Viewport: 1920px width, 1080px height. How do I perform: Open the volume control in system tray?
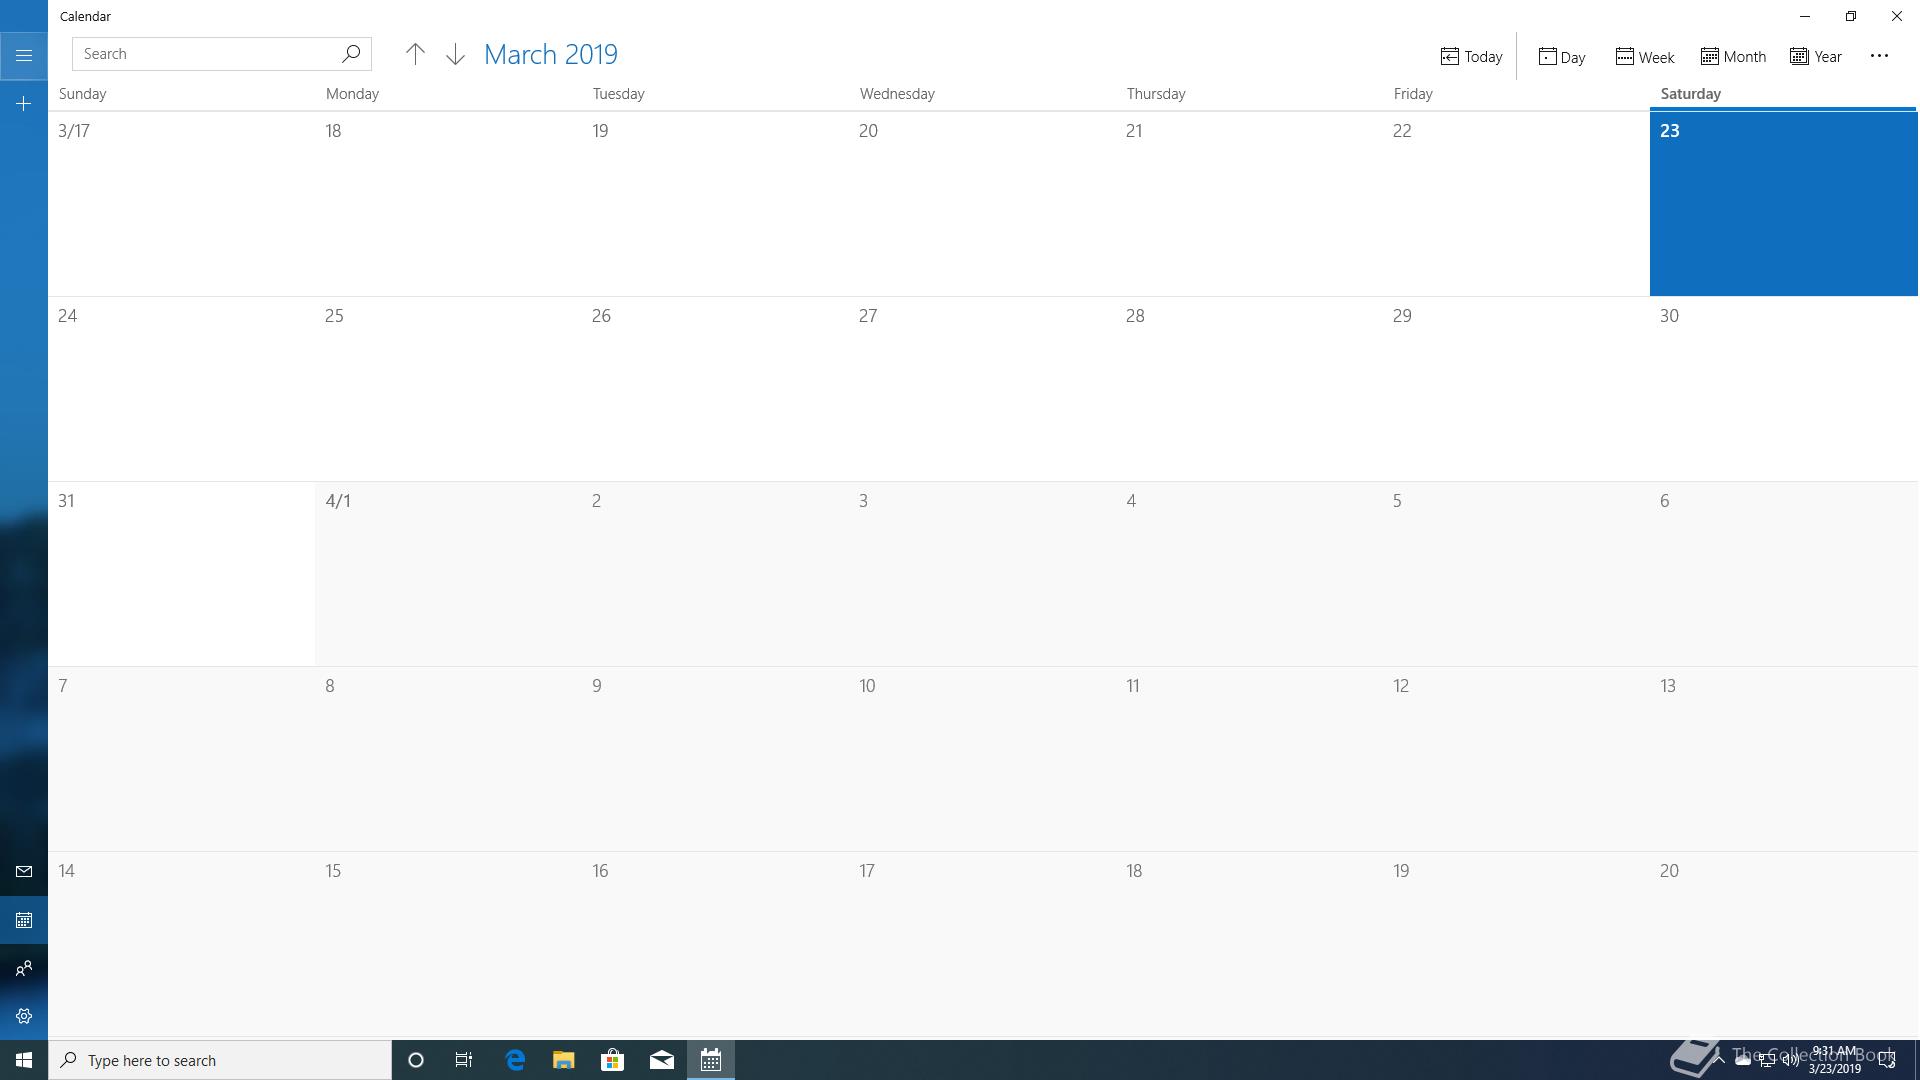[x=1790, y=1060]
